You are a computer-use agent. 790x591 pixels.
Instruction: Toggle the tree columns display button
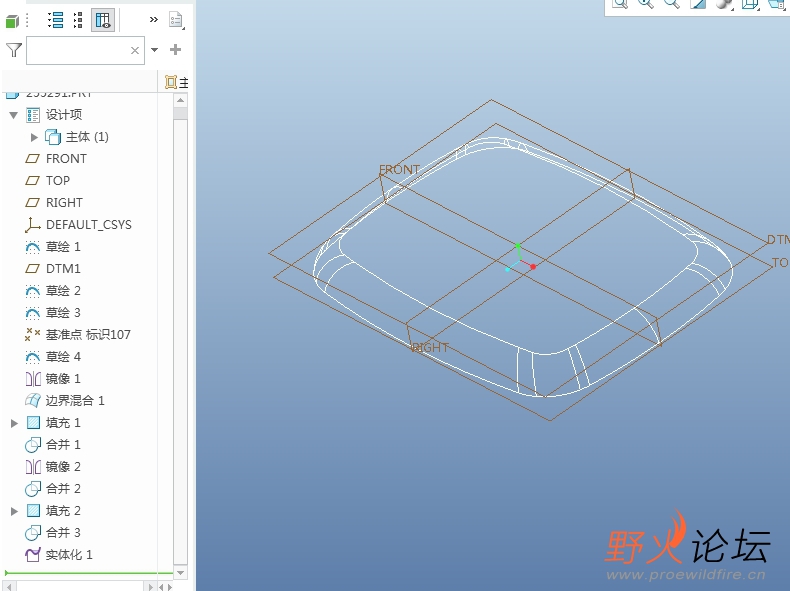click(x=103, y=20)
